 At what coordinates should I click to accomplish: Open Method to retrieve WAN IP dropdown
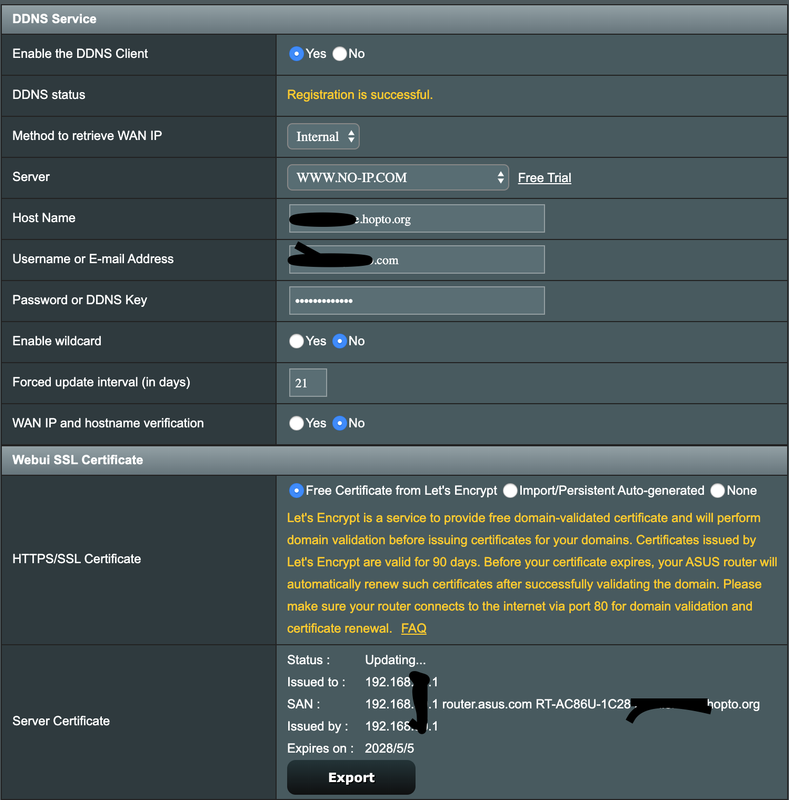323,137
